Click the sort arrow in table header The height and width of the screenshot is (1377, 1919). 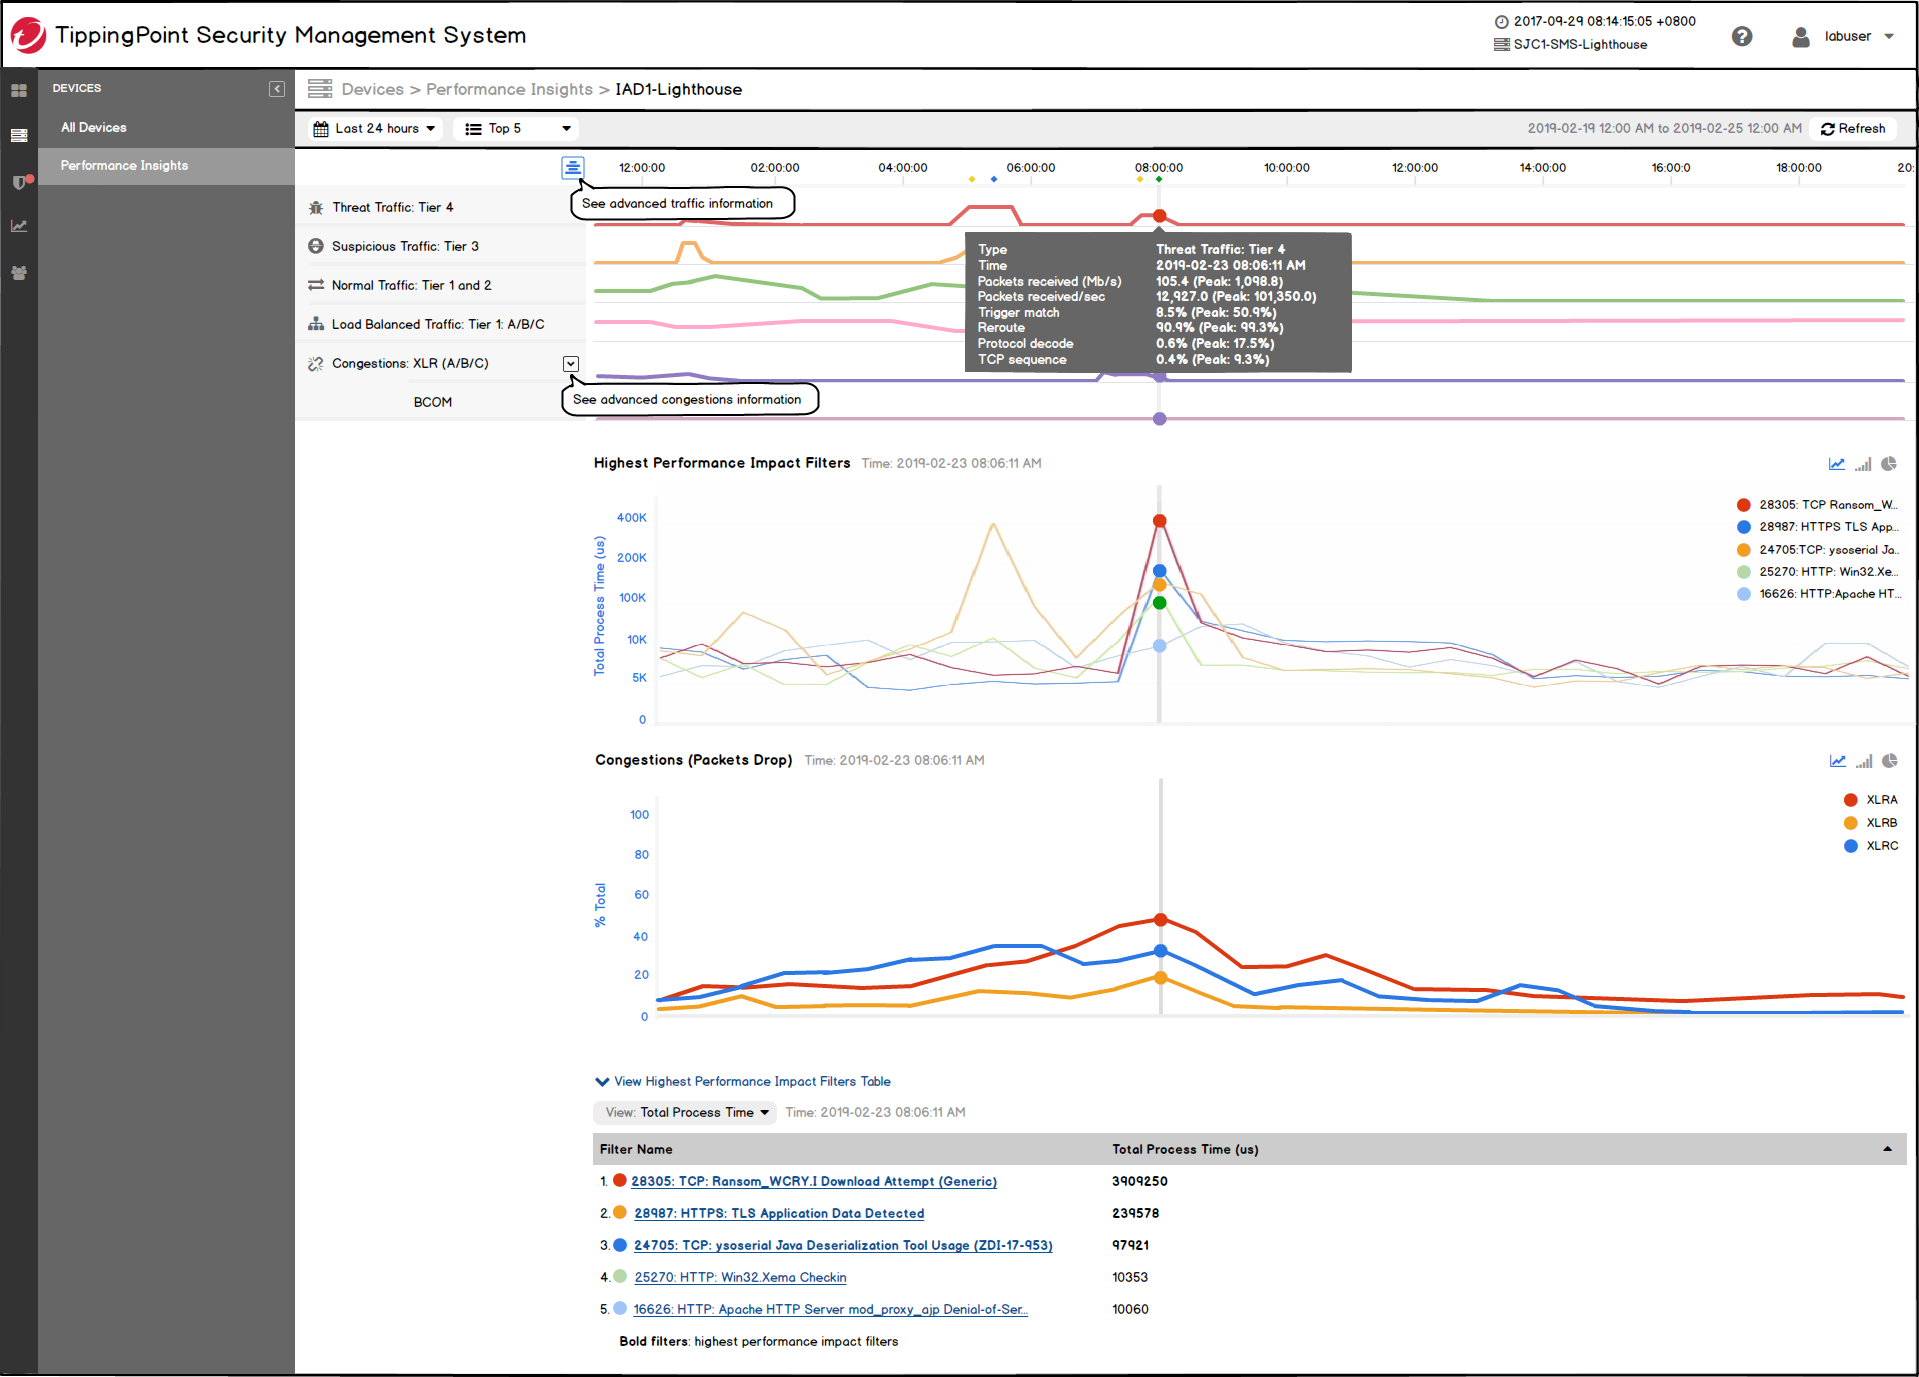1887,1149
